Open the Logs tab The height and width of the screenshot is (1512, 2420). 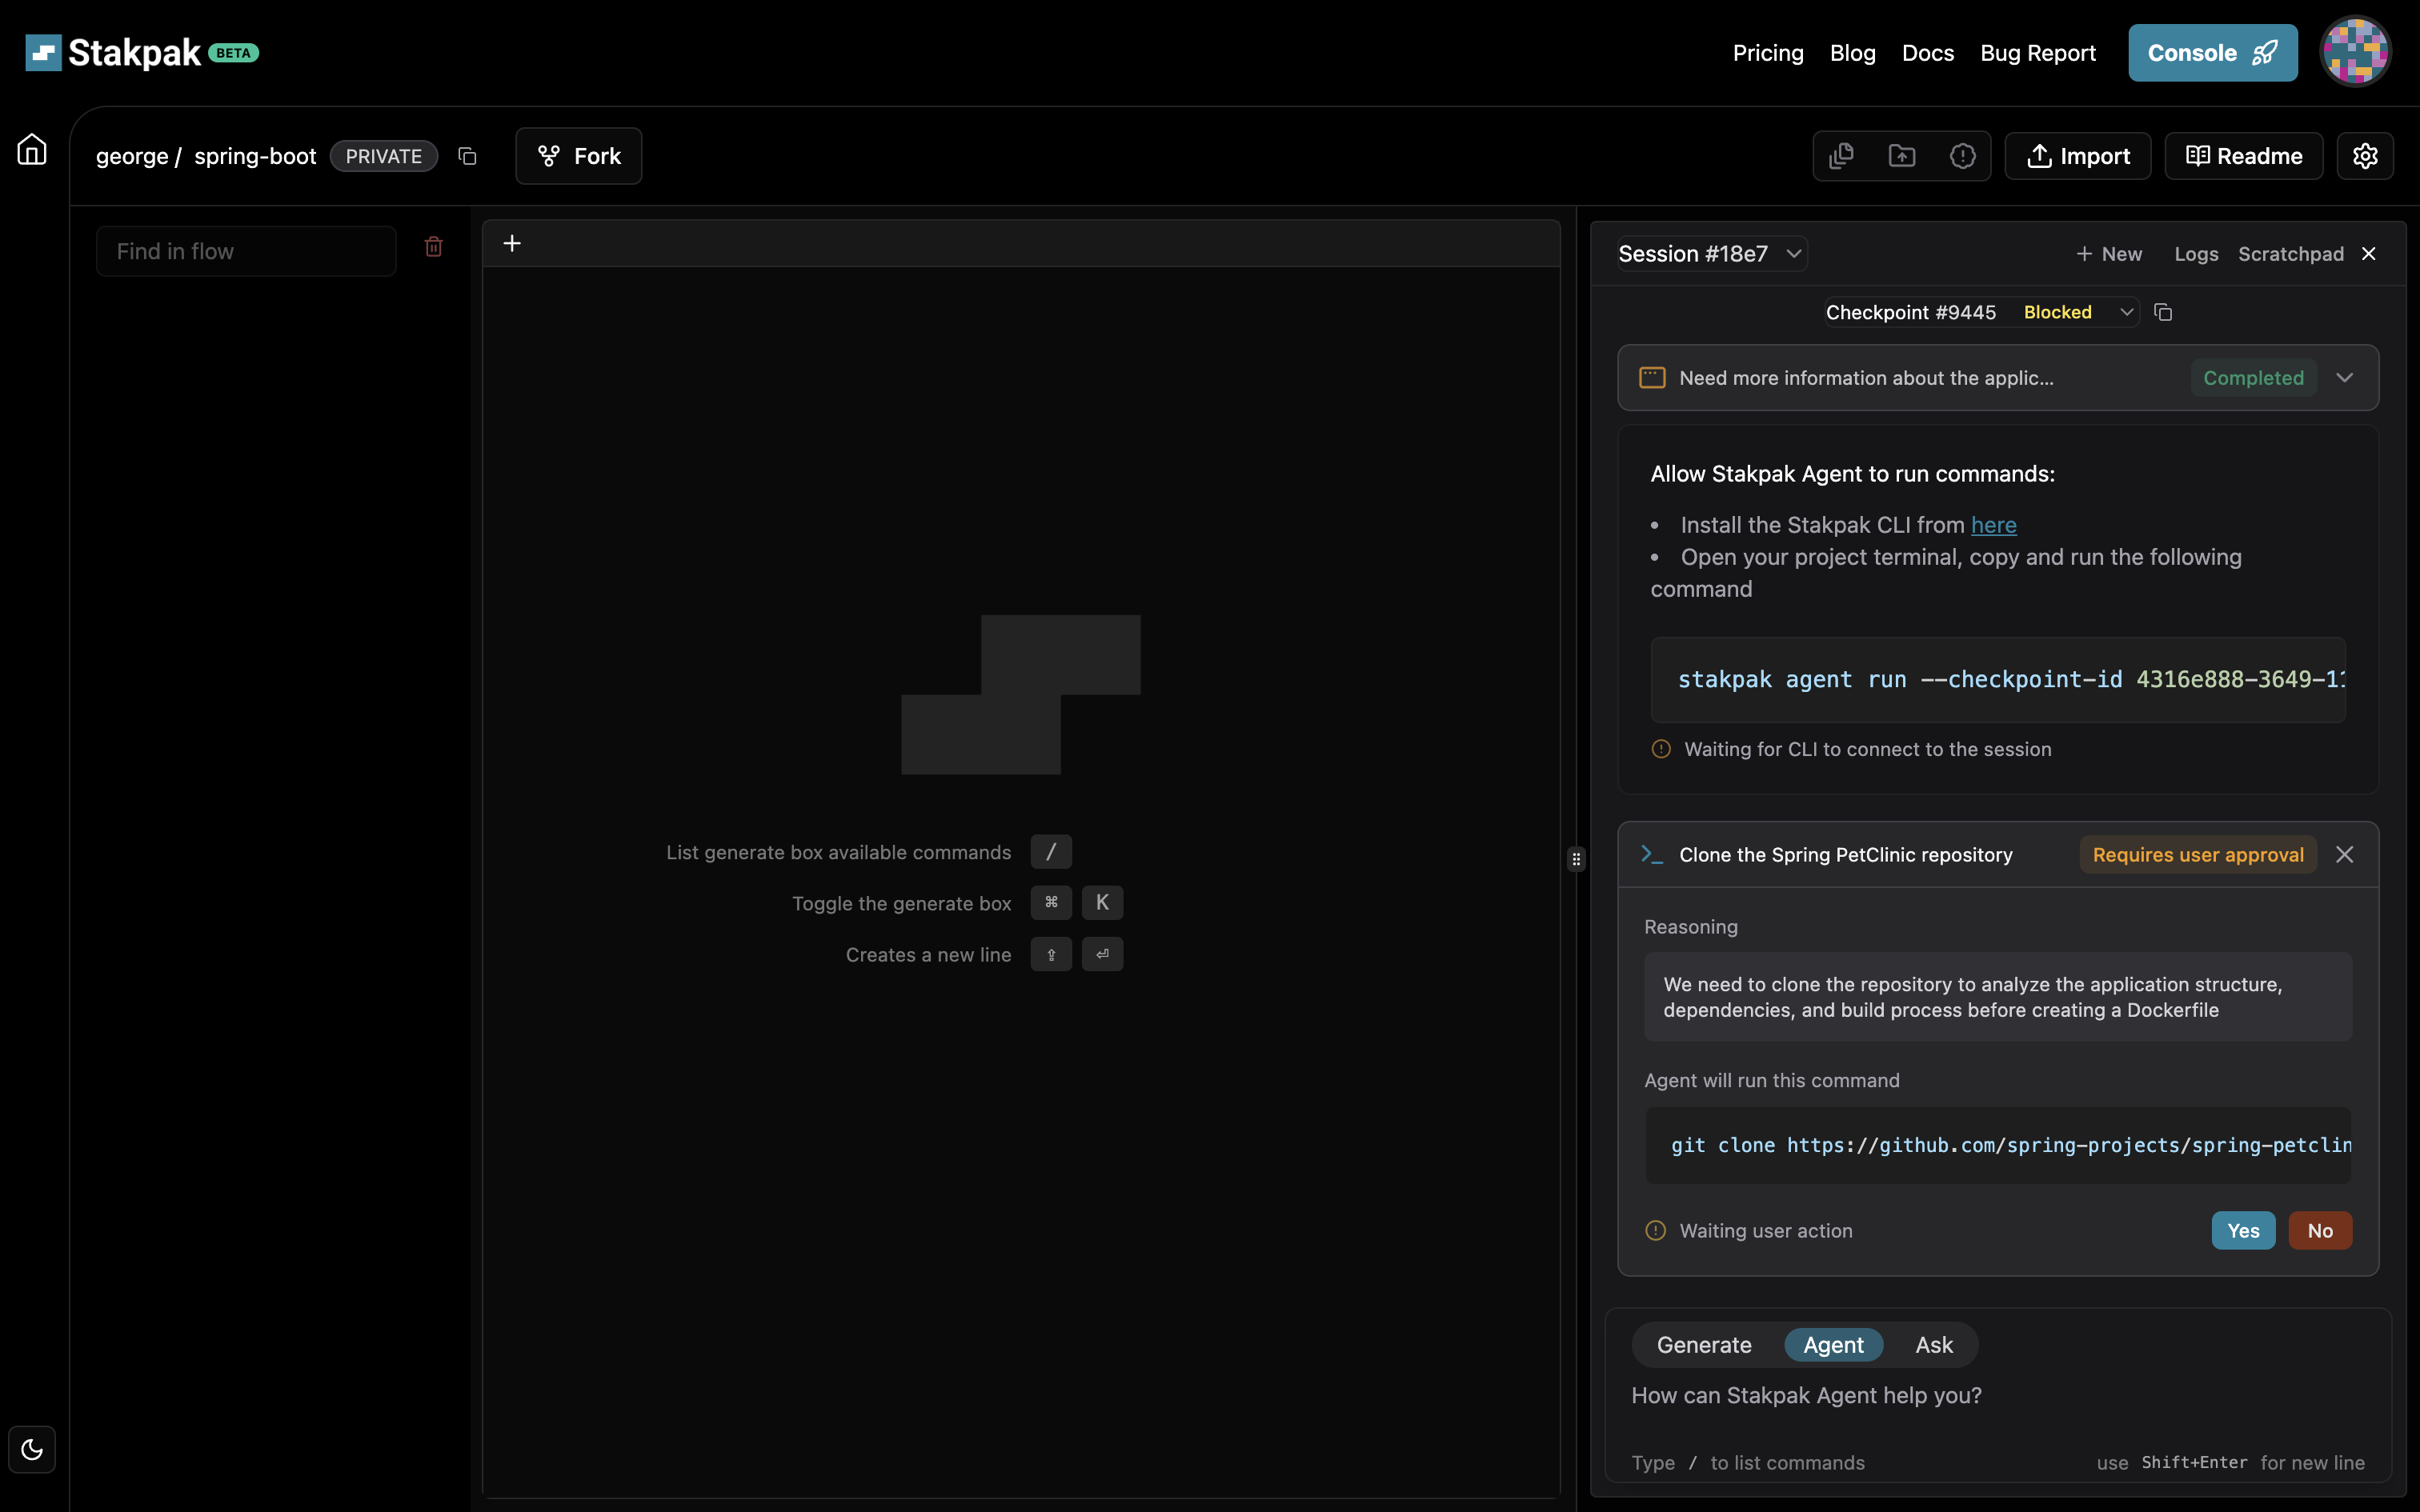2195,254
